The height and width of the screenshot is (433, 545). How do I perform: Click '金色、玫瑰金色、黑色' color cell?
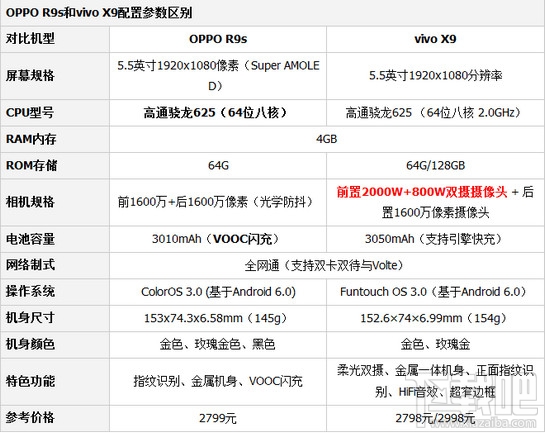(218, 344)
